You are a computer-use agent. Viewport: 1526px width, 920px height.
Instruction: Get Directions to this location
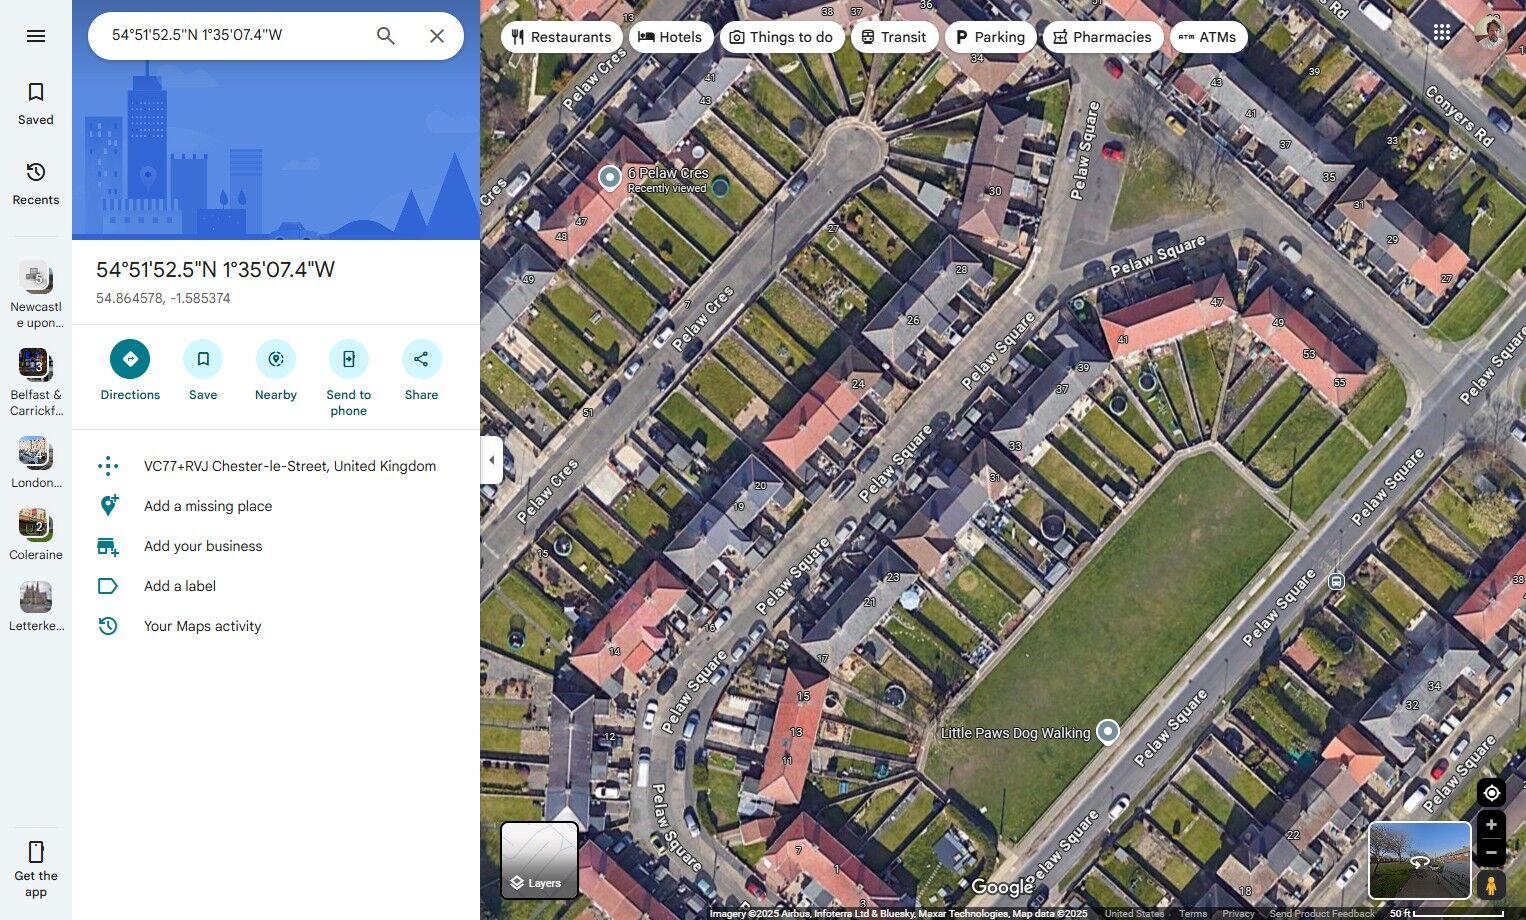(130, 371)
